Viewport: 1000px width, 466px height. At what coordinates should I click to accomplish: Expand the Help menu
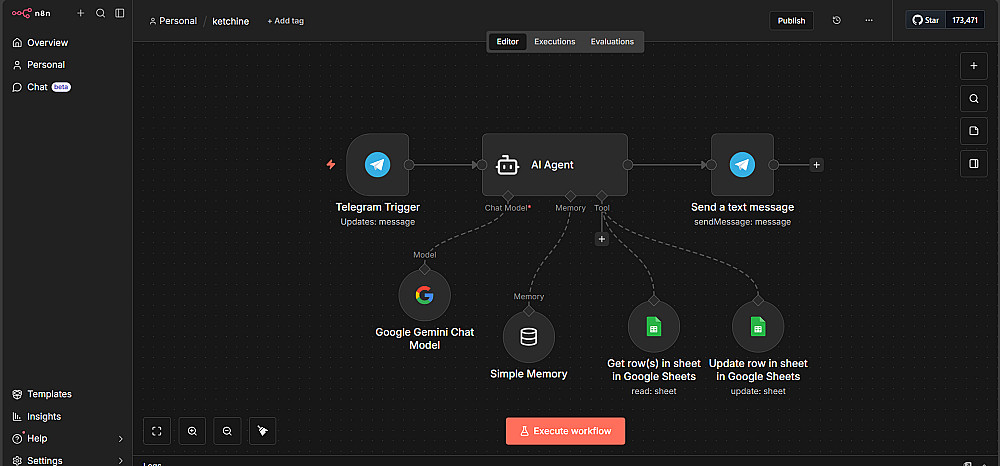(66, 439)
